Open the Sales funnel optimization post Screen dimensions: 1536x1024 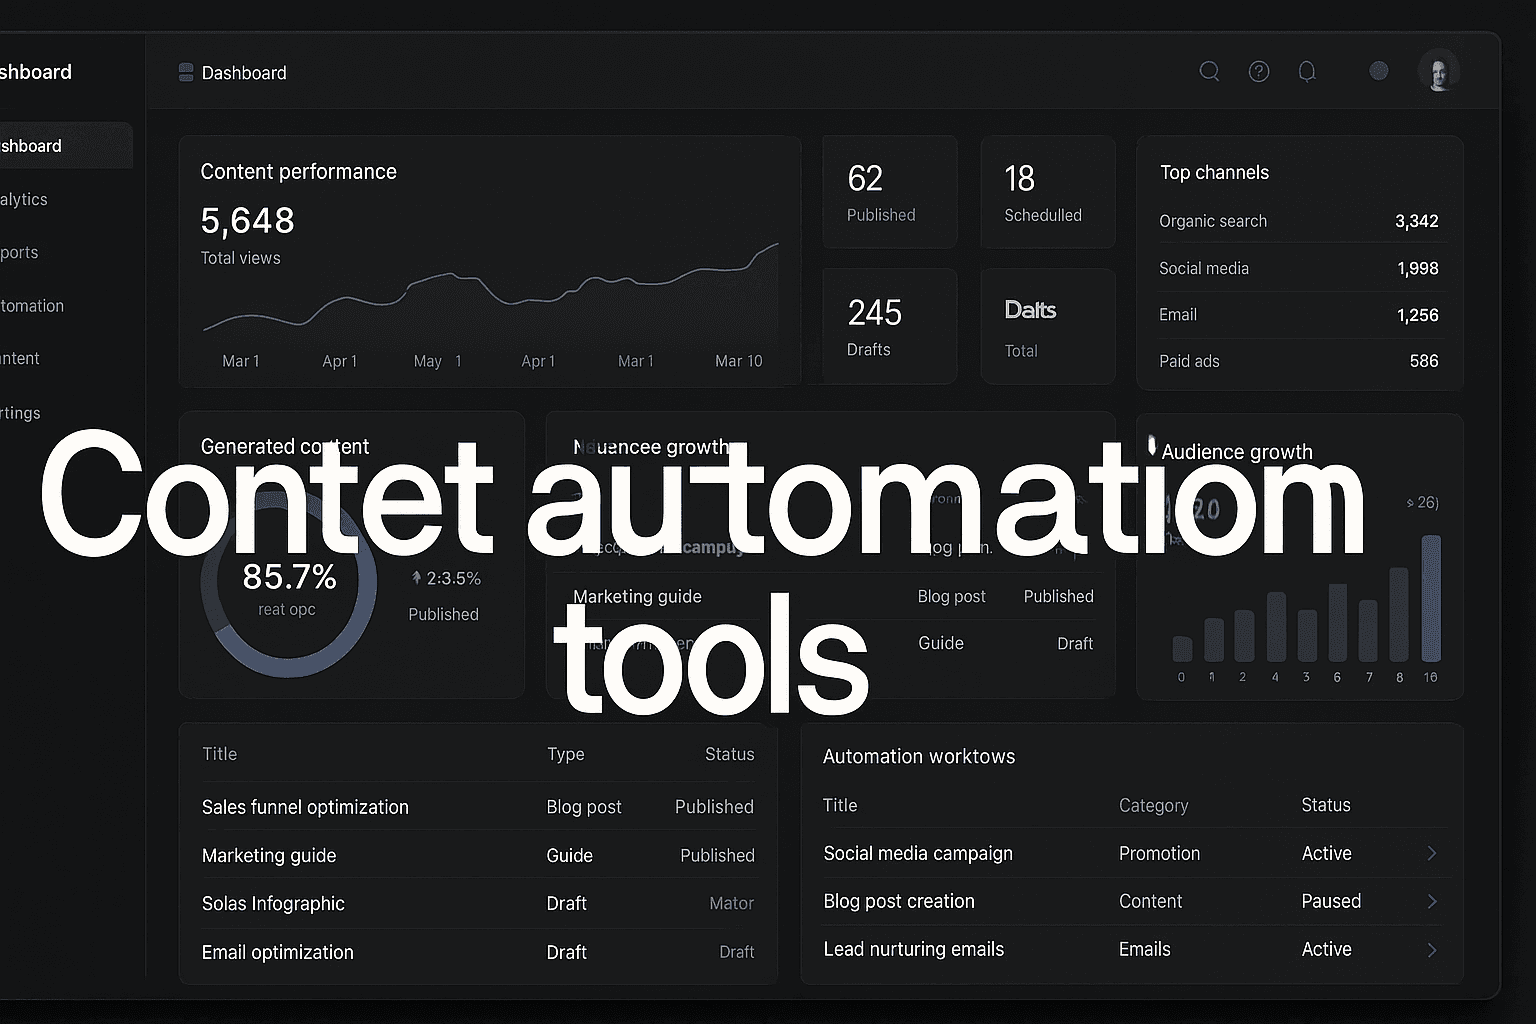[x=305, y=807]
